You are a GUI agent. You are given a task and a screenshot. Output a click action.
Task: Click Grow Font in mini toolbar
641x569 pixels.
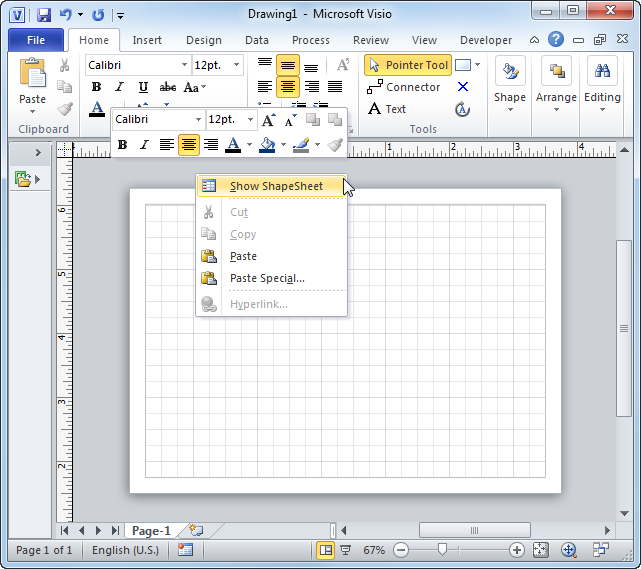(x=268, y=120)
